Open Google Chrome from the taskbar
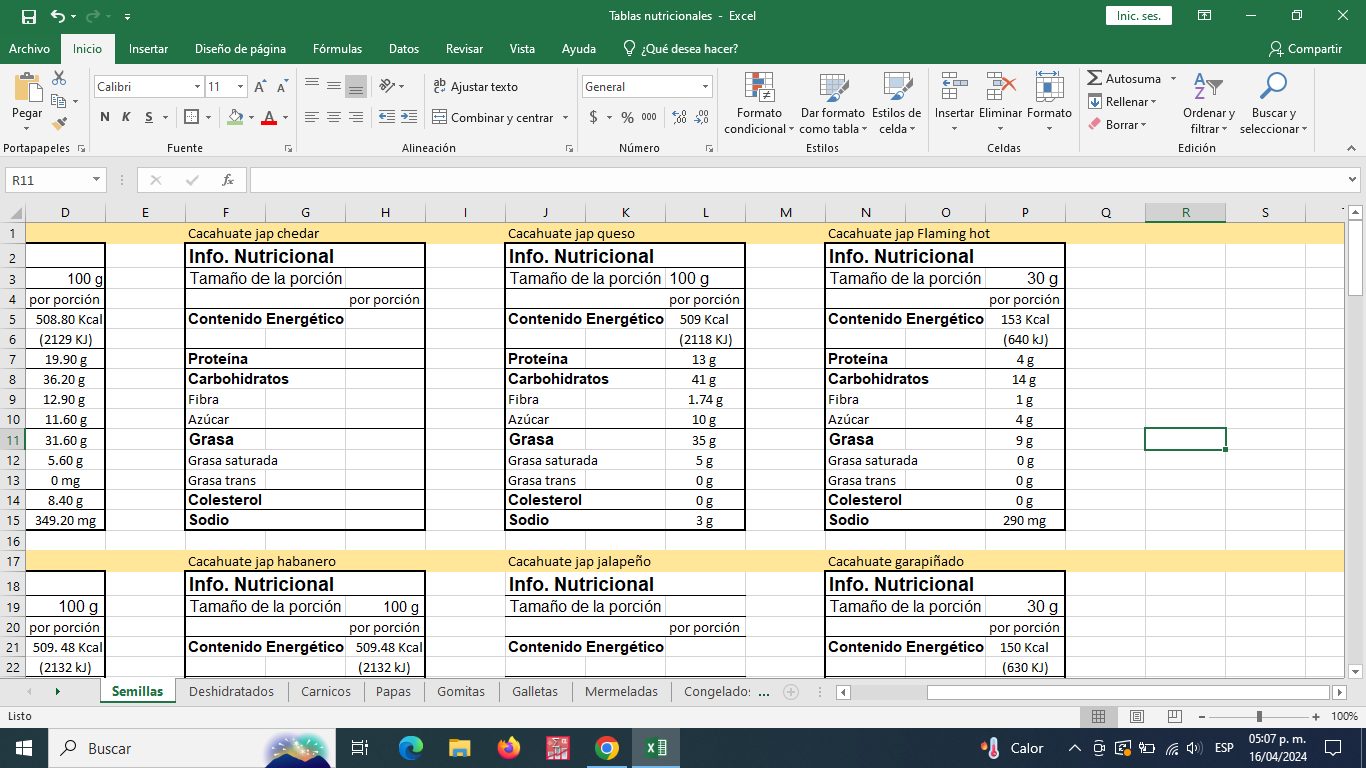1366x768 pixels. pyautogui.click(x=607, y=747)
